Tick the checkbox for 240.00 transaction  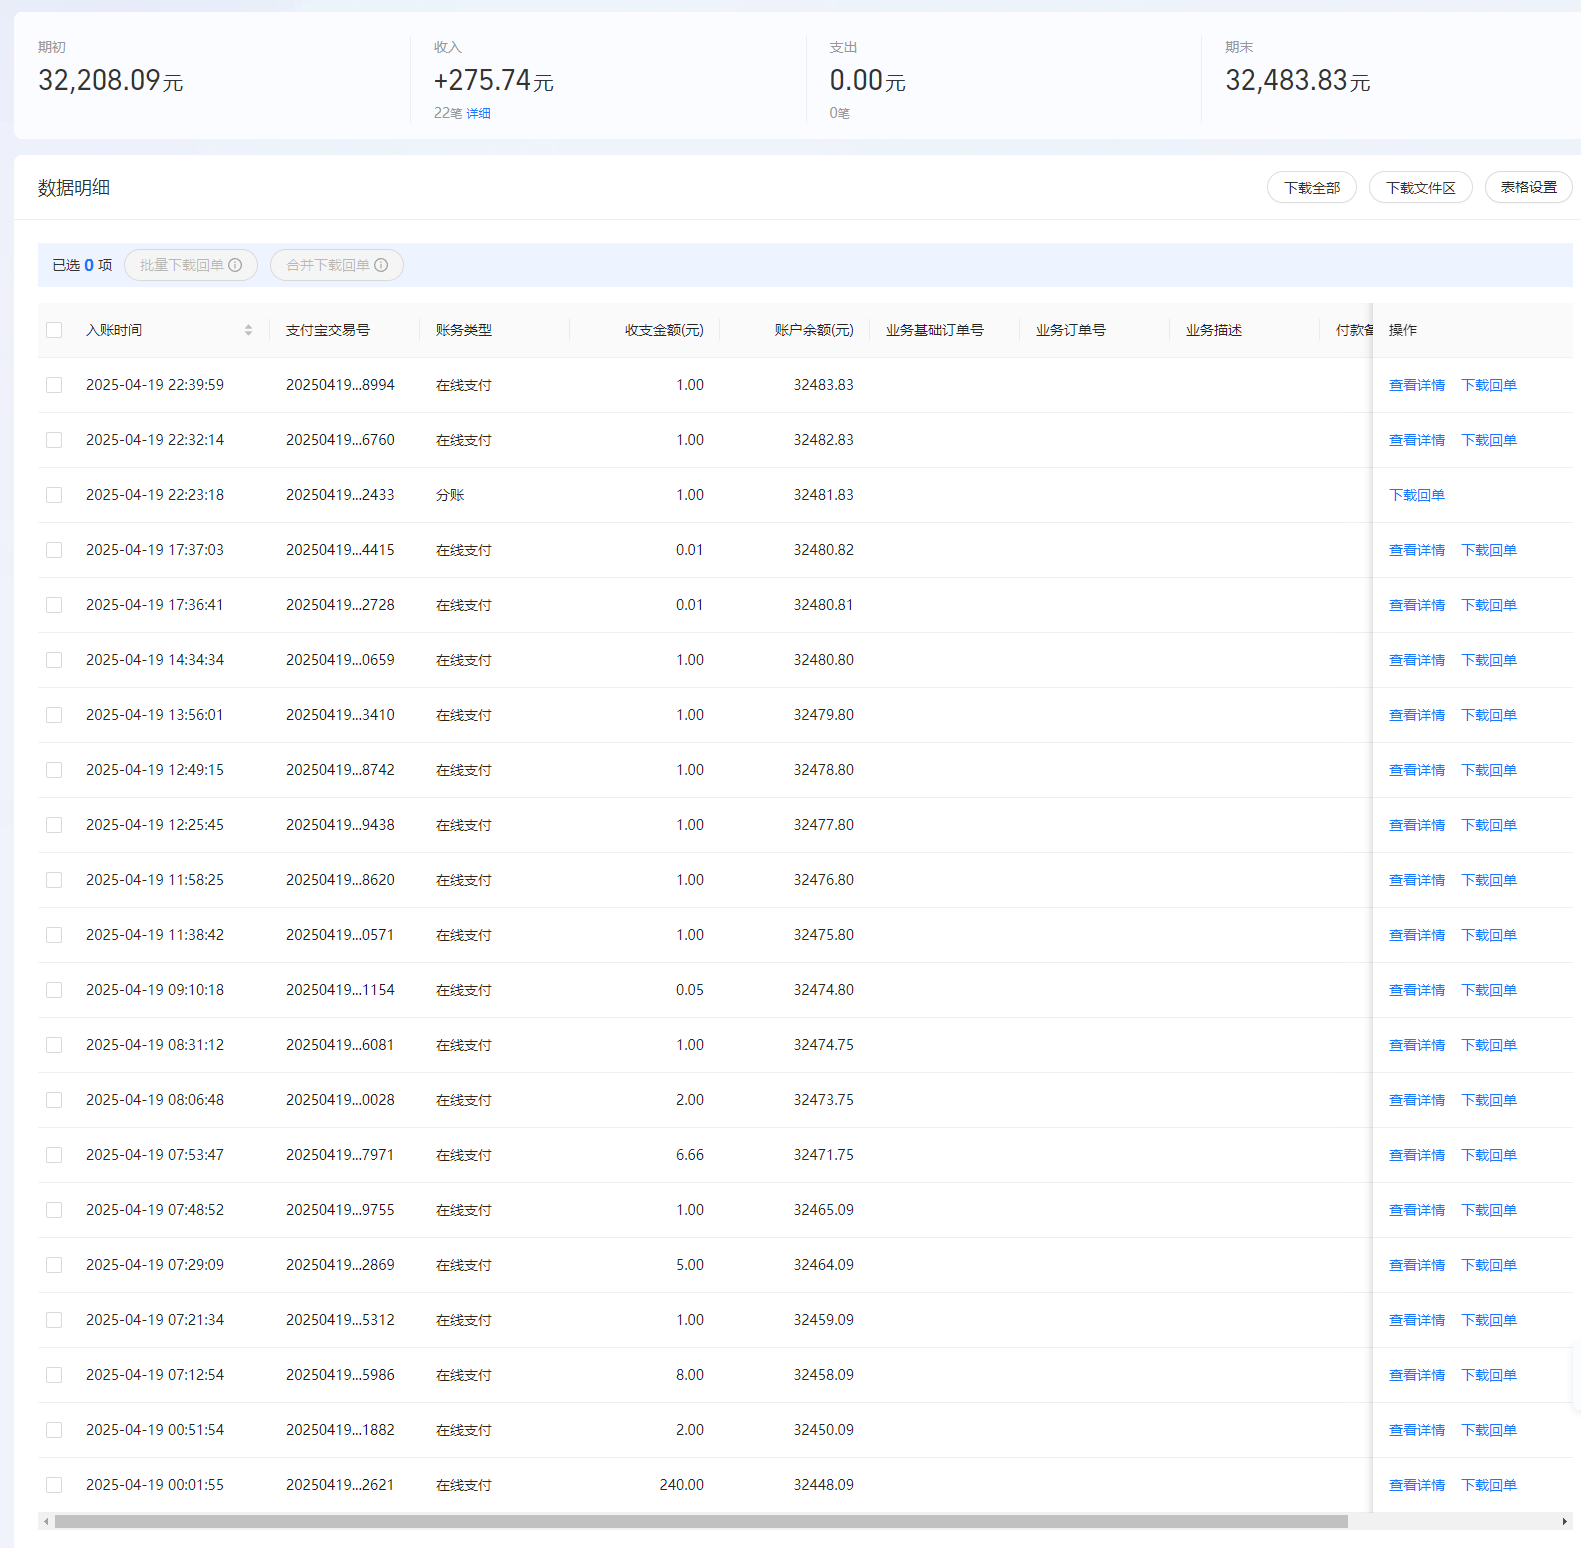click(54, 1485)
